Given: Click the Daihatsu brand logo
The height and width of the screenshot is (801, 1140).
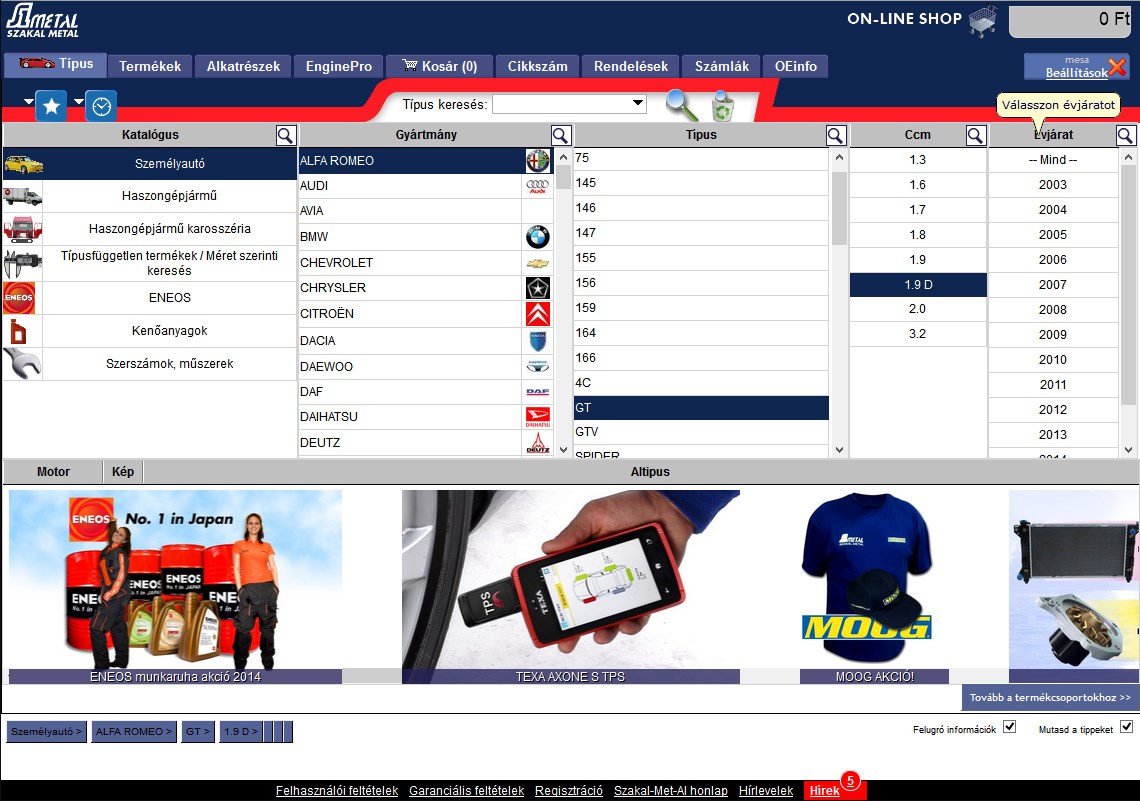Looking at the screenshot, I should pos(538,417).
